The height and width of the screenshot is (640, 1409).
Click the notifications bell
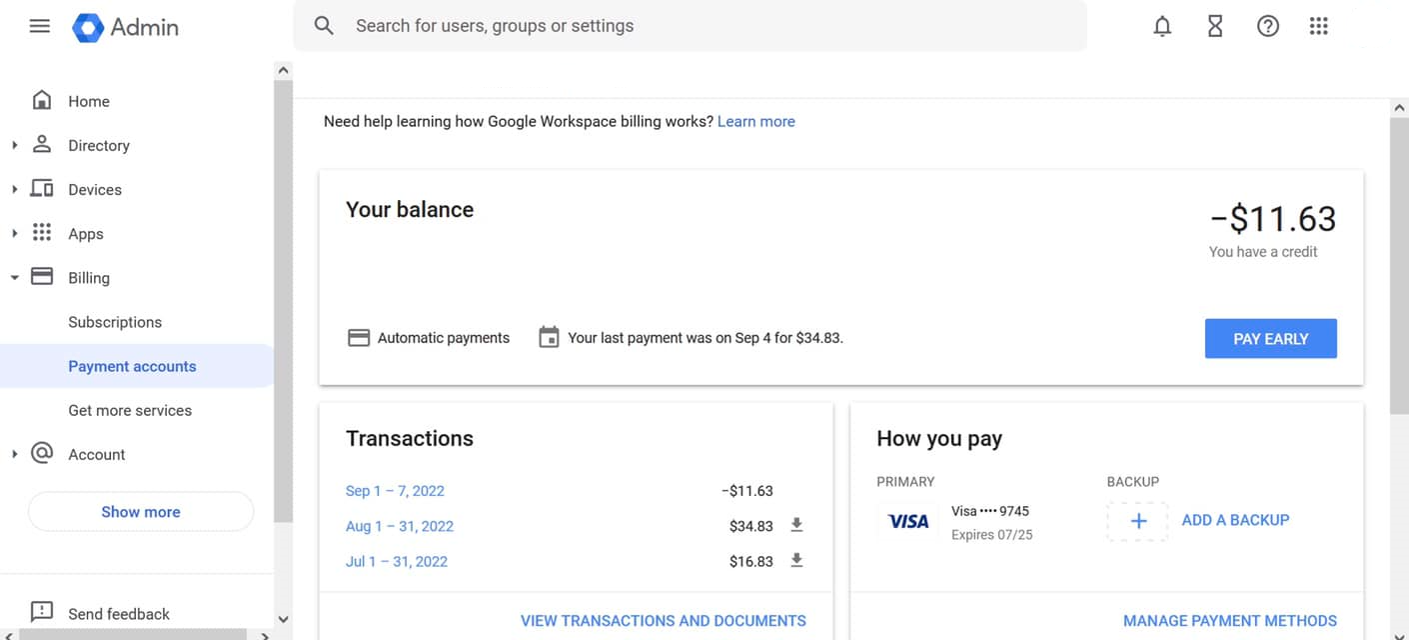[1162, 26]
